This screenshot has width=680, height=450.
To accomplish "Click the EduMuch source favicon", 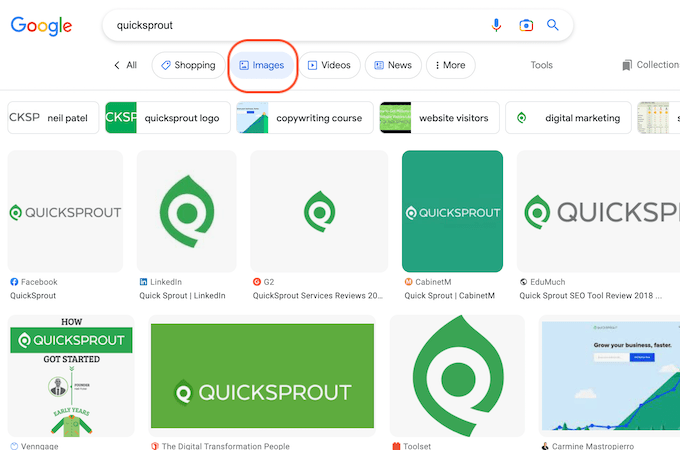I will coord(523,282).
